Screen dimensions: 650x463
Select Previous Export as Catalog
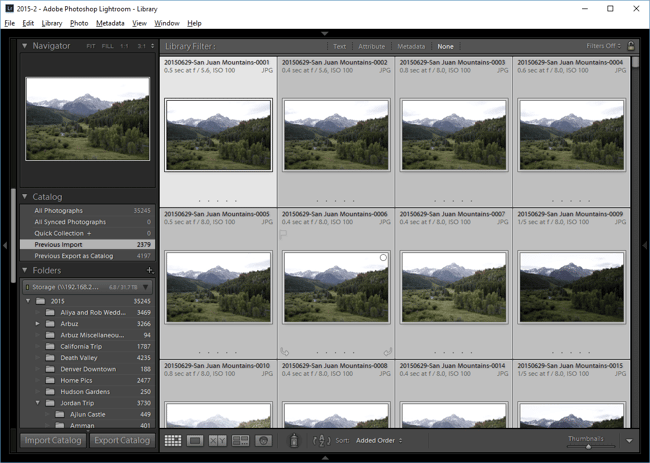(x=87, y=256)
